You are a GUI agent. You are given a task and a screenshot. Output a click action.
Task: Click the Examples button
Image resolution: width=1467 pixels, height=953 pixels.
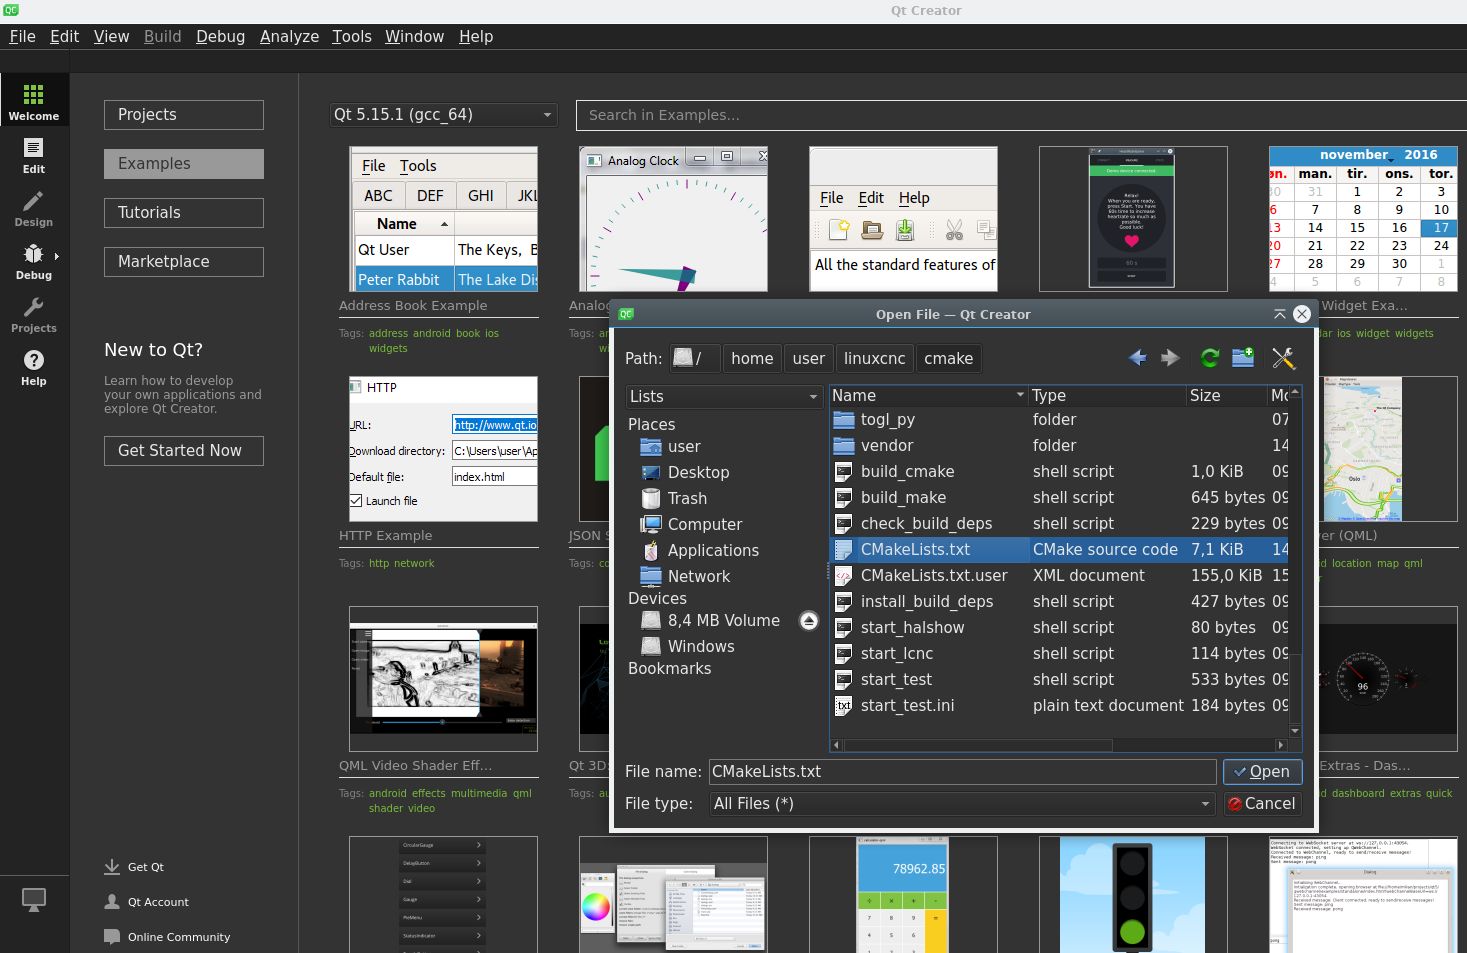click(184, 164)
